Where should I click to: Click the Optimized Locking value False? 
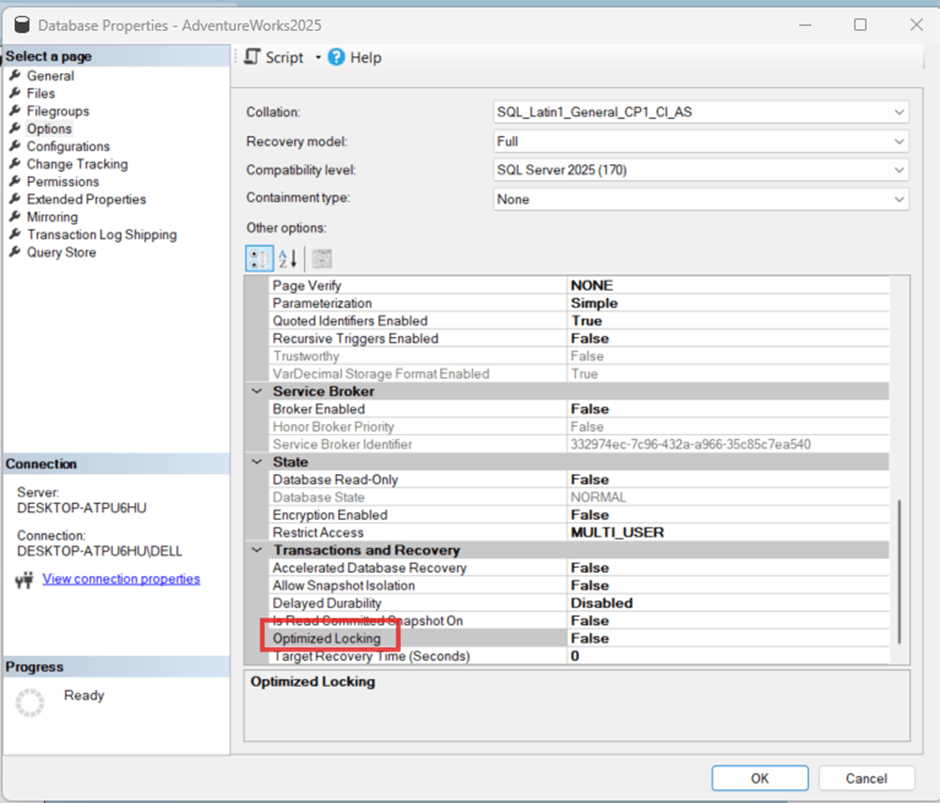(x=590, y=638)
